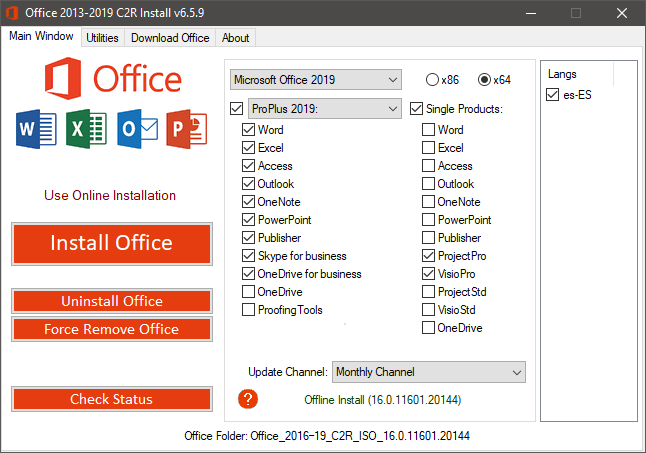Click the PowerPoint application logo
This screenshot has width=646, height=453.
187,129
